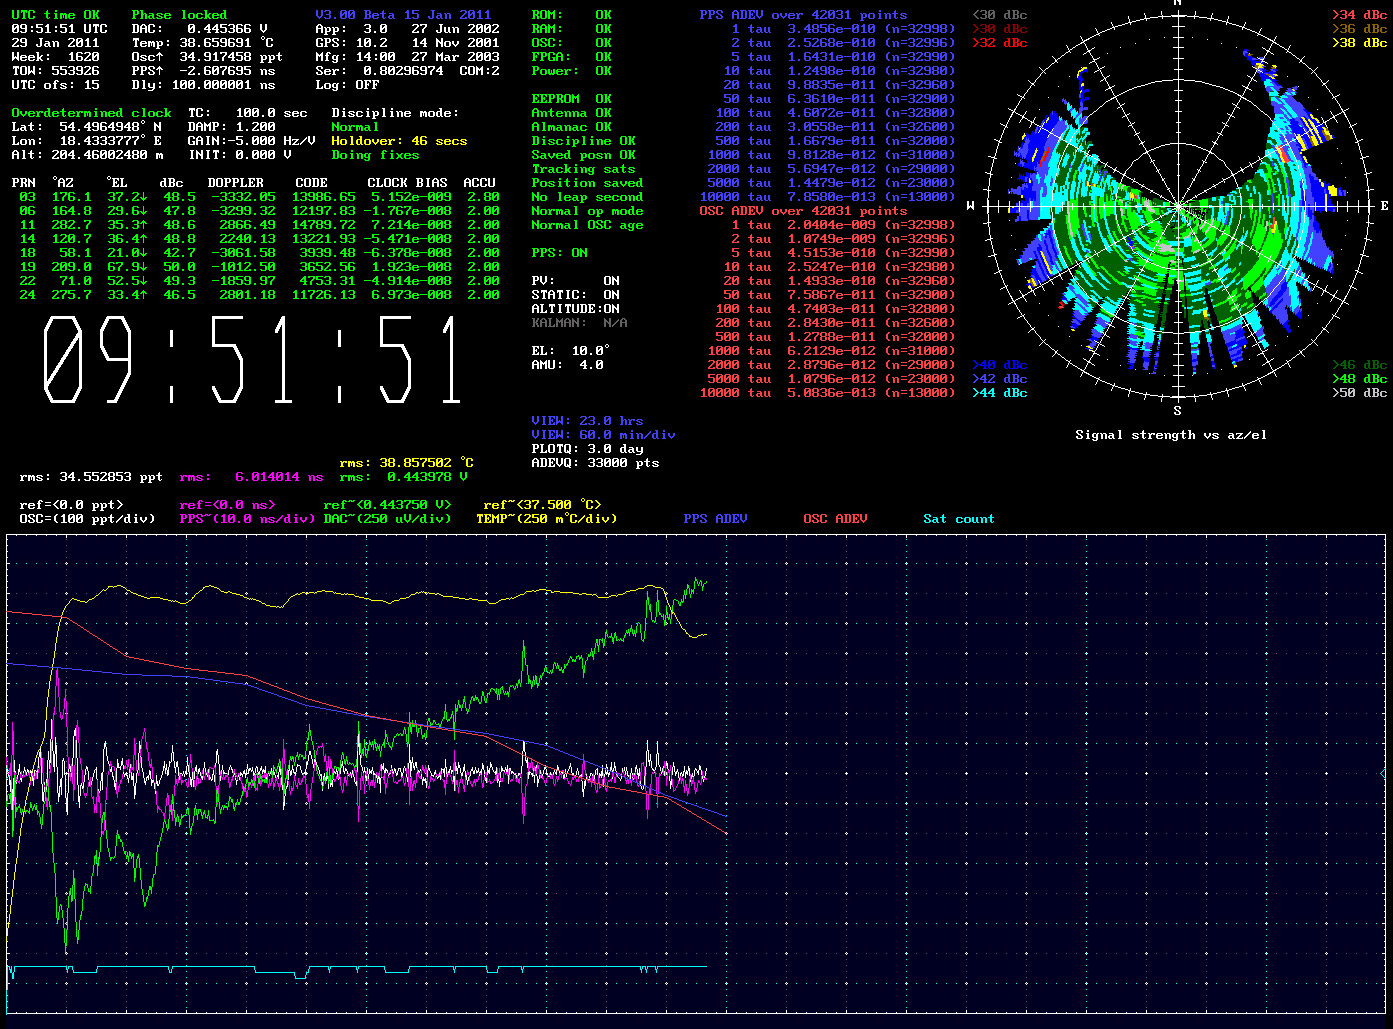Click the ADEVQ: 33000 pts setting

(x=595, y=463)
